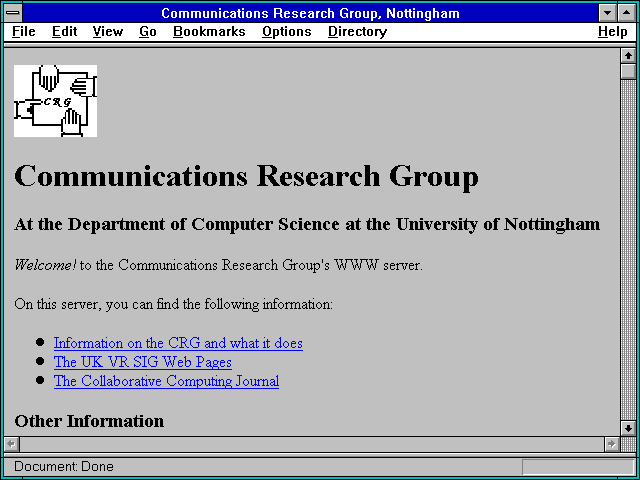Image resolution: width=640 pixels, height=480 pixels.
Task: Open 'The UK VR SIG Web Pages' link
Action: pyautogui.click(x=143, y=362)
